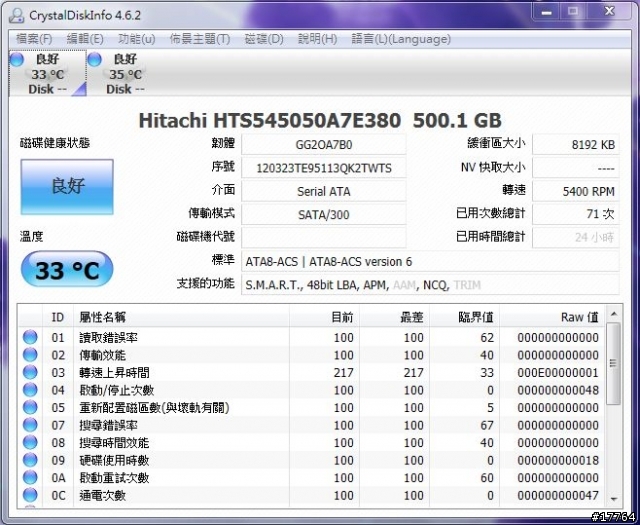This screenshot has height=525, width=640.
Task: Minimize the CrystalDiskInfo window
Action: tap(547, 12)
